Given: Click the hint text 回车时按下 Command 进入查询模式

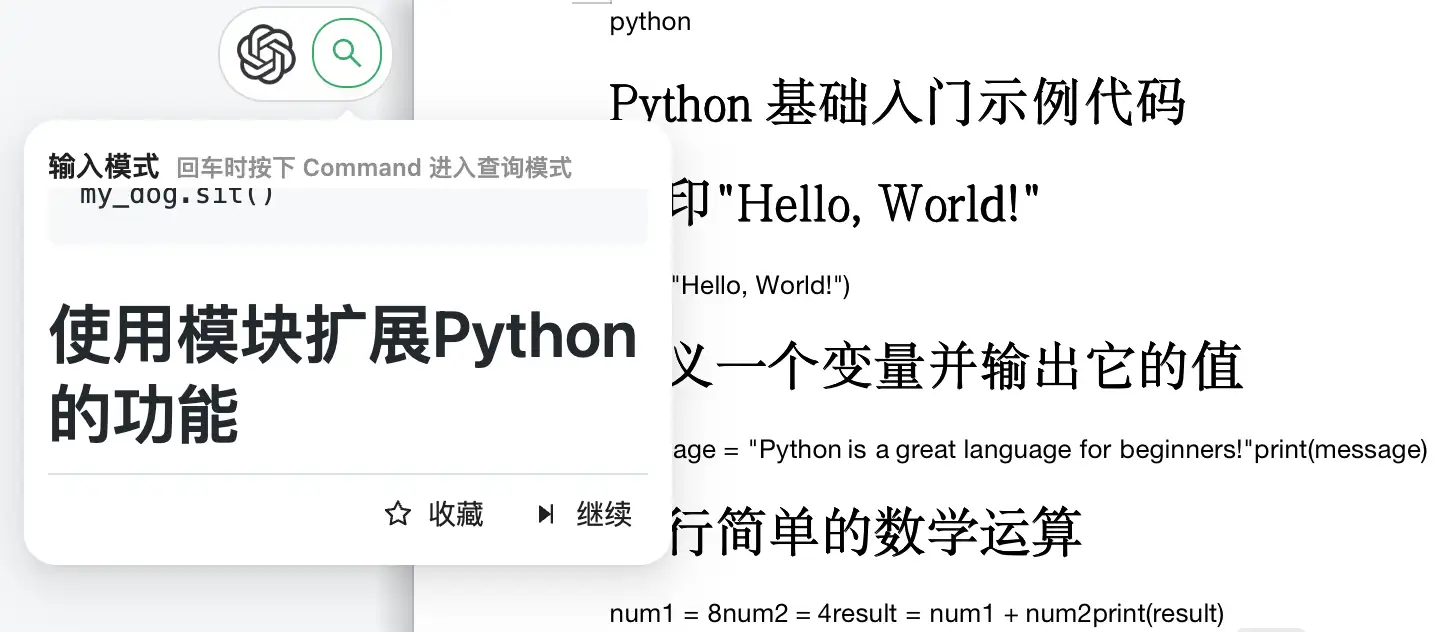Looking at the screenshot, I should pos(374,167).
